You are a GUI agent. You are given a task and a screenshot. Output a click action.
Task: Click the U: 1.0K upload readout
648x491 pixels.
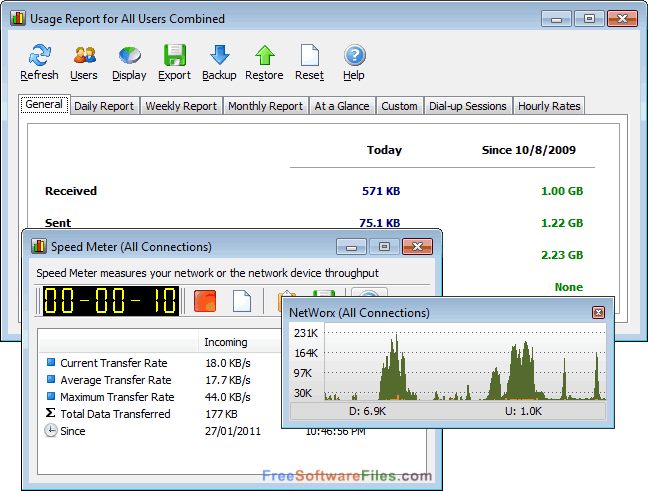click(523, 411)
